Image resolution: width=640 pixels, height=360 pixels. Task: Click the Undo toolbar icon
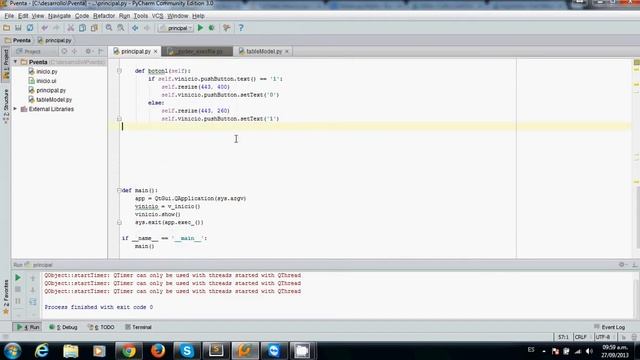click(44, 28)
